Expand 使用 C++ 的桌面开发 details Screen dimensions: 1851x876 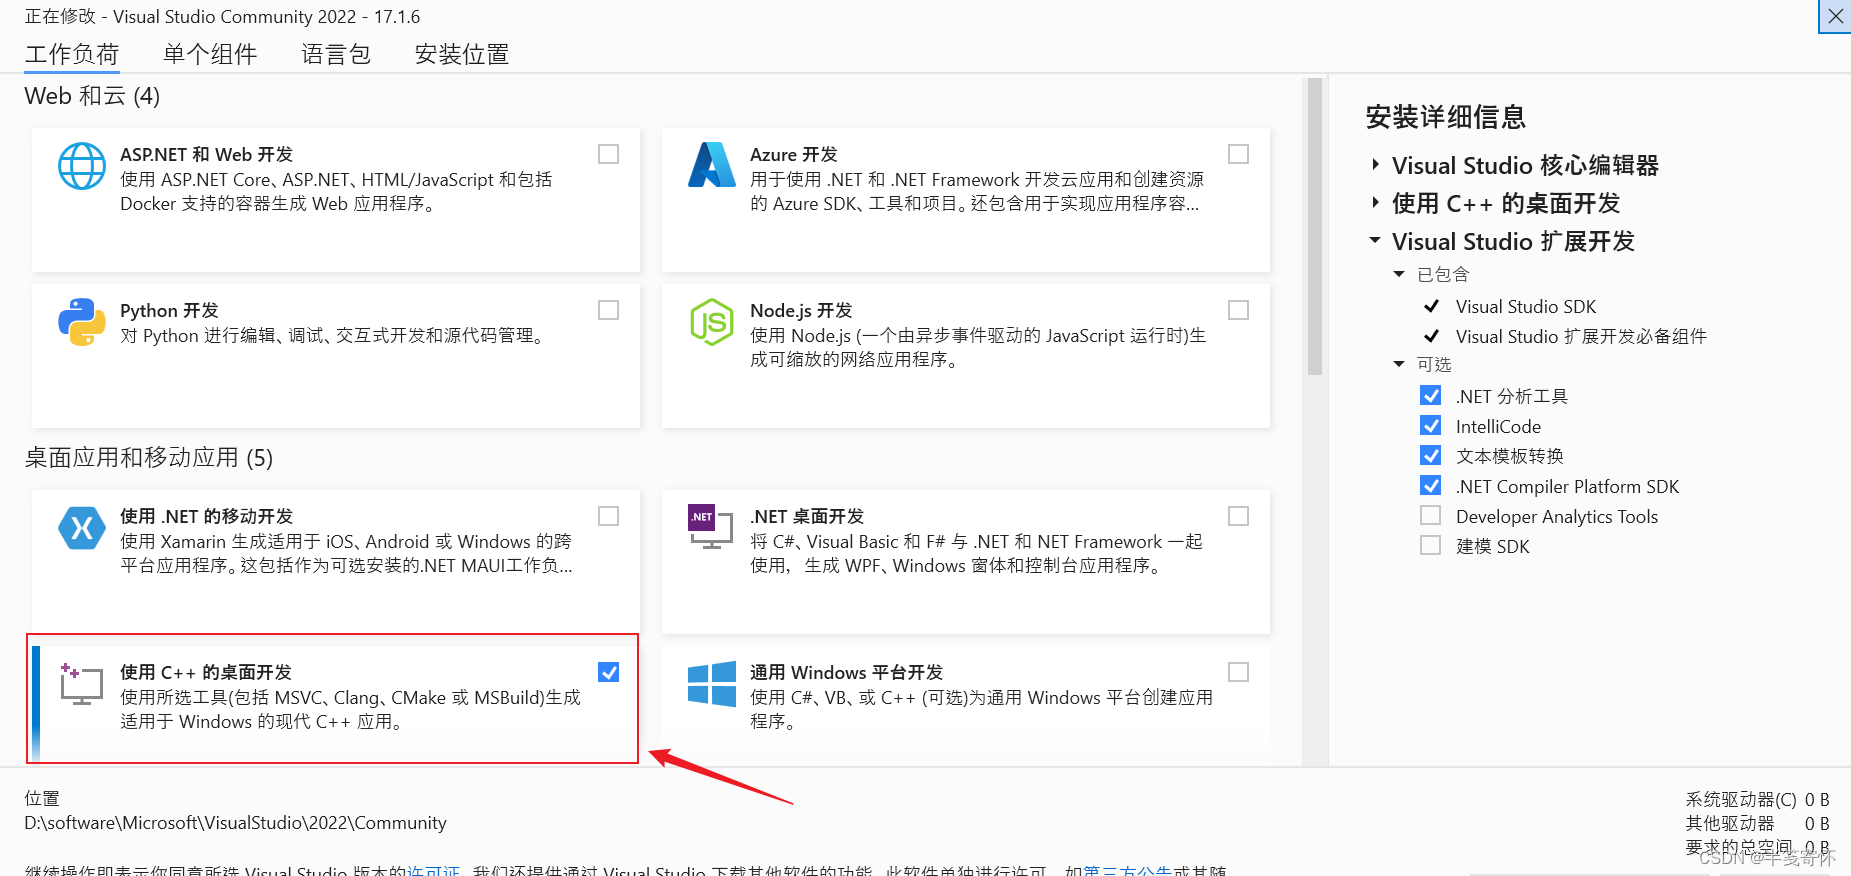click(x=1376, y=203)
